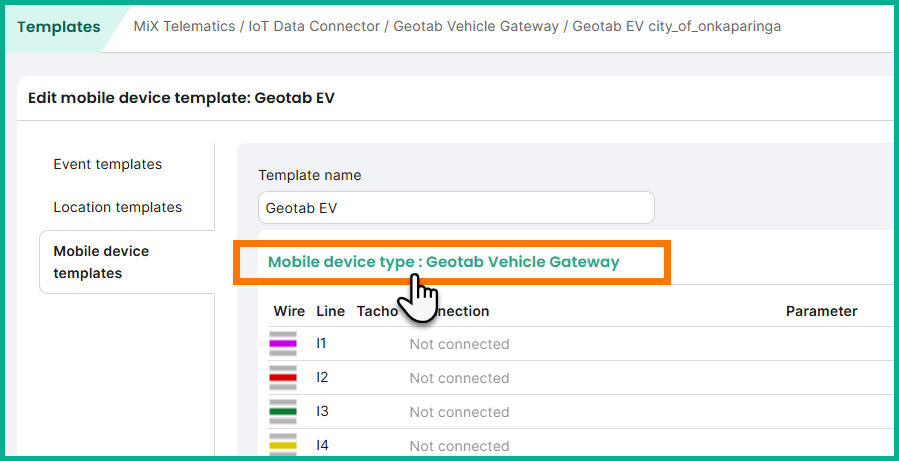Image resolution: width=899 pixels, height=461 pixels.
Task: Click the red wire icon for I2
Action: pyautogui.click(x=283, y=378)
